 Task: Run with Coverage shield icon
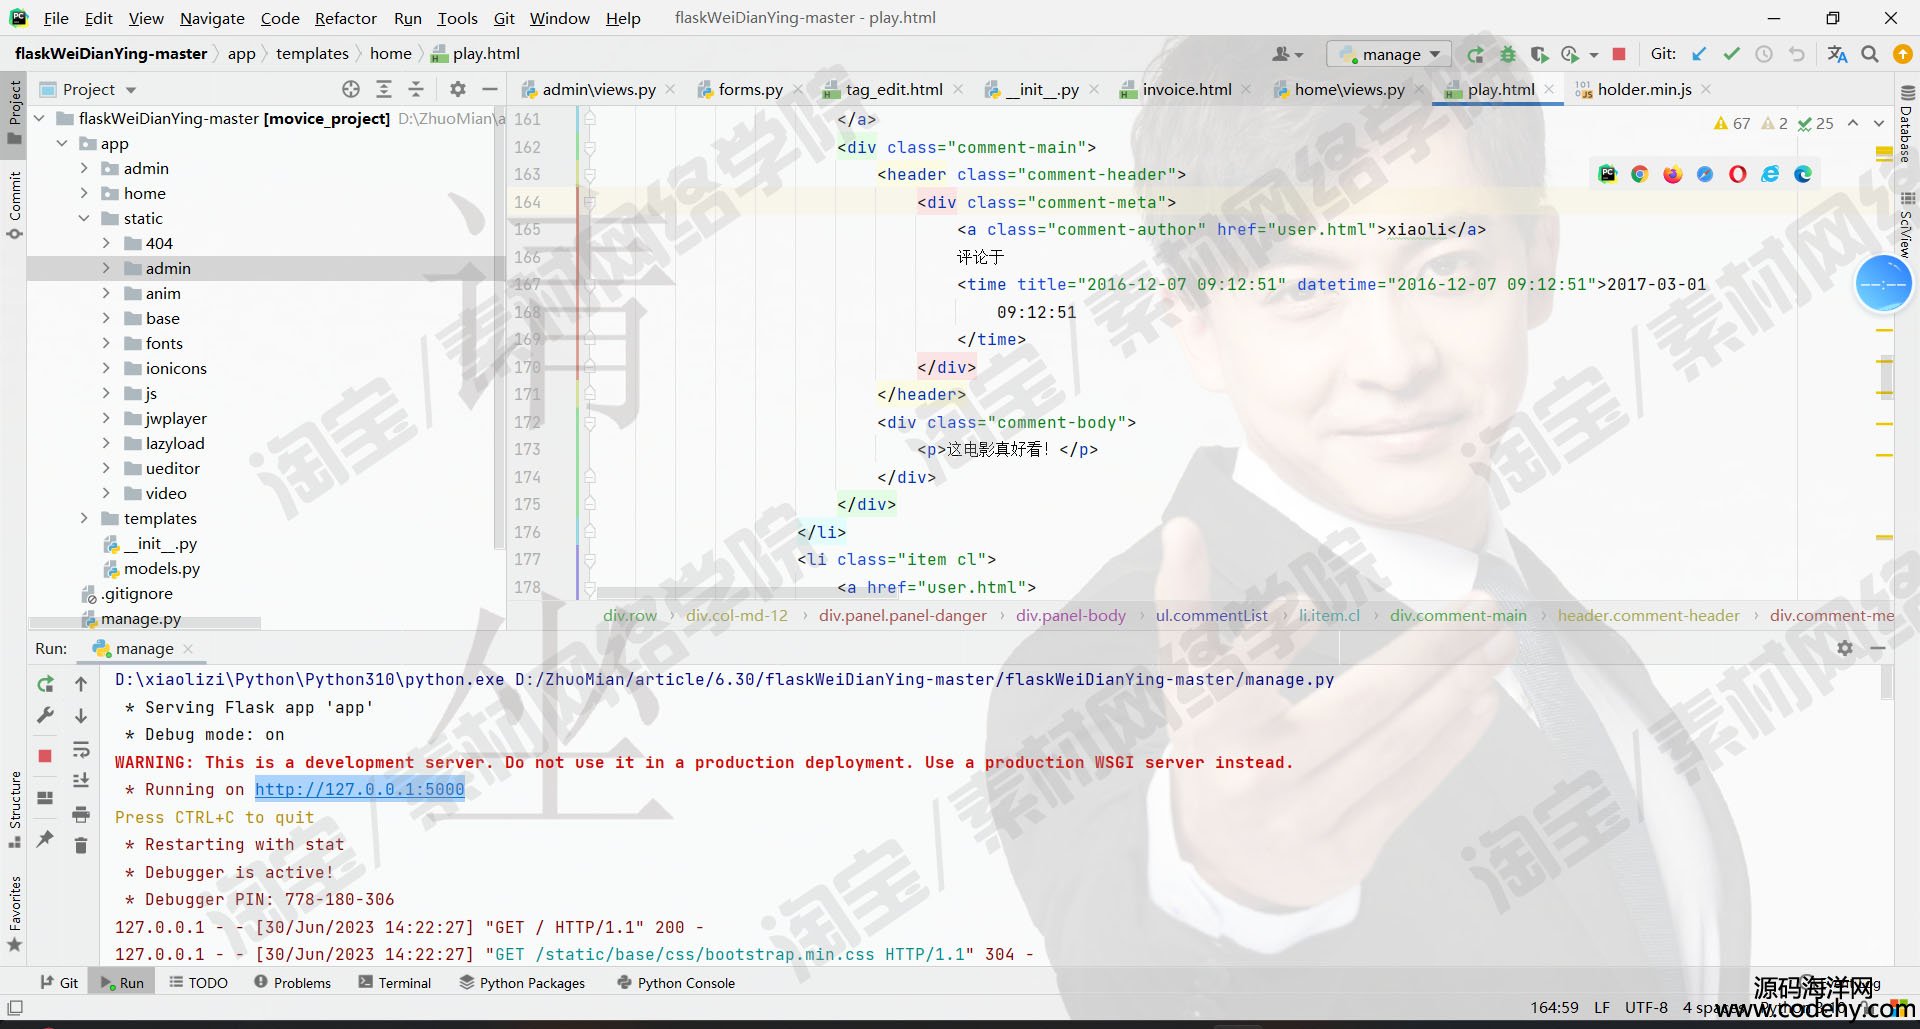pyautogui.click(x=1539, y=54)
